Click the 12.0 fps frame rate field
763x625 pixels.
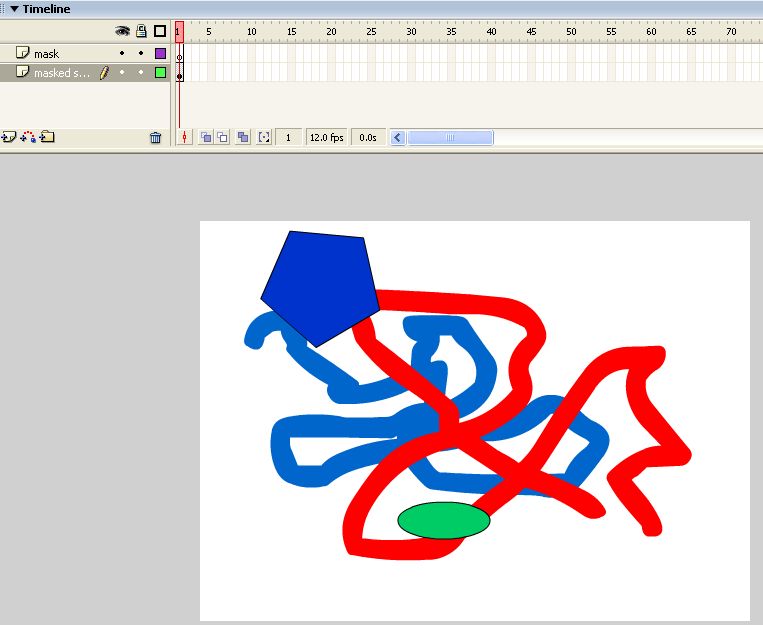pyautogui.click(x=326, y=137)
